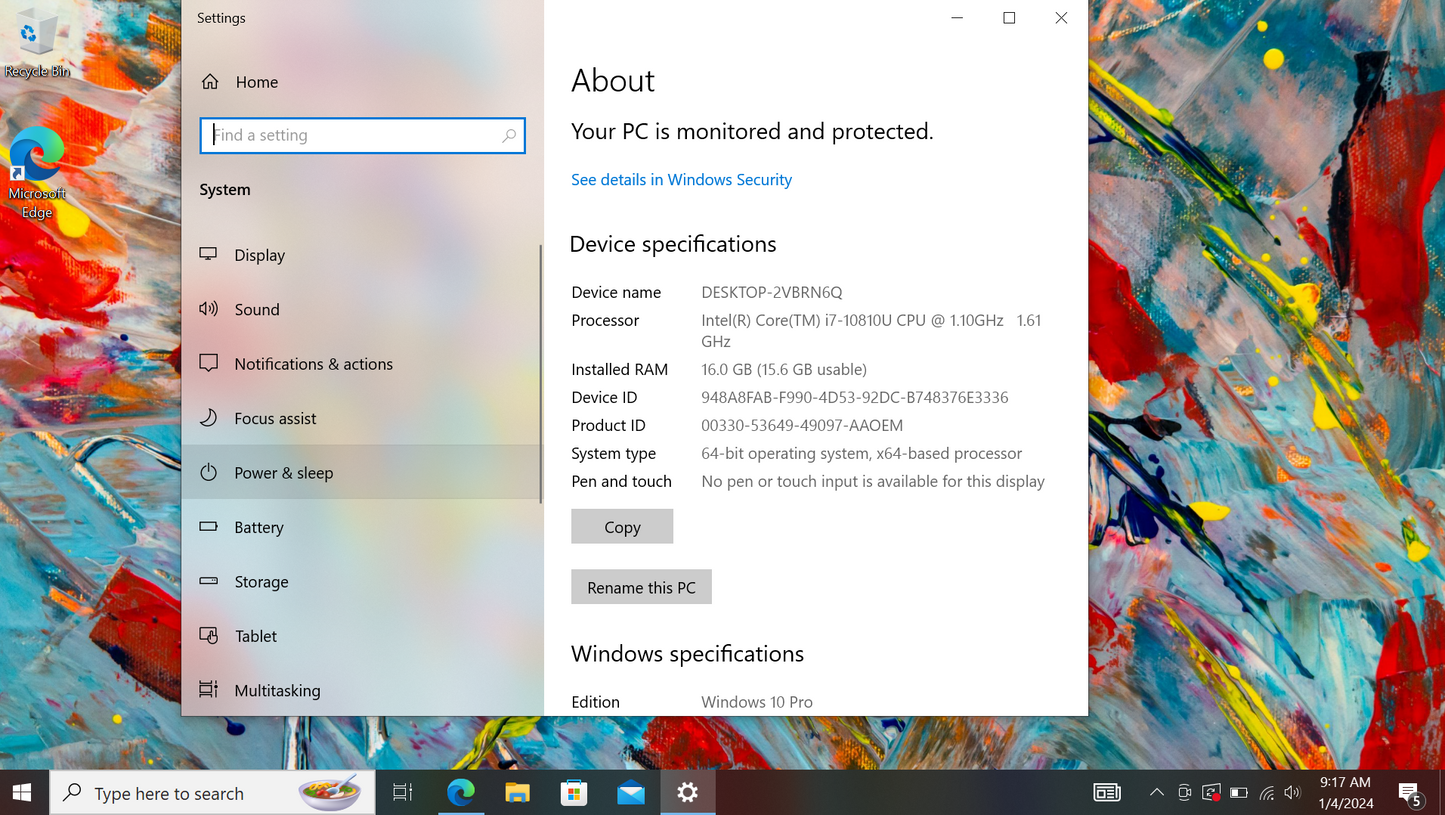Open the Mail app from the taskbar
Image resolution: width=1445 pixels, height=815 pixels.
point(631,792)
